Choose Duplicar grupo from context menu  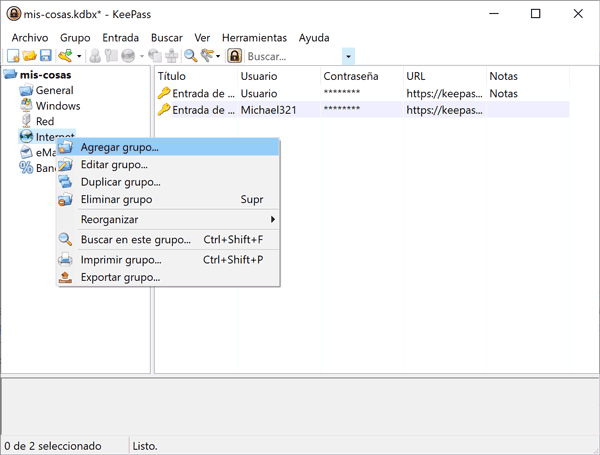168,182
